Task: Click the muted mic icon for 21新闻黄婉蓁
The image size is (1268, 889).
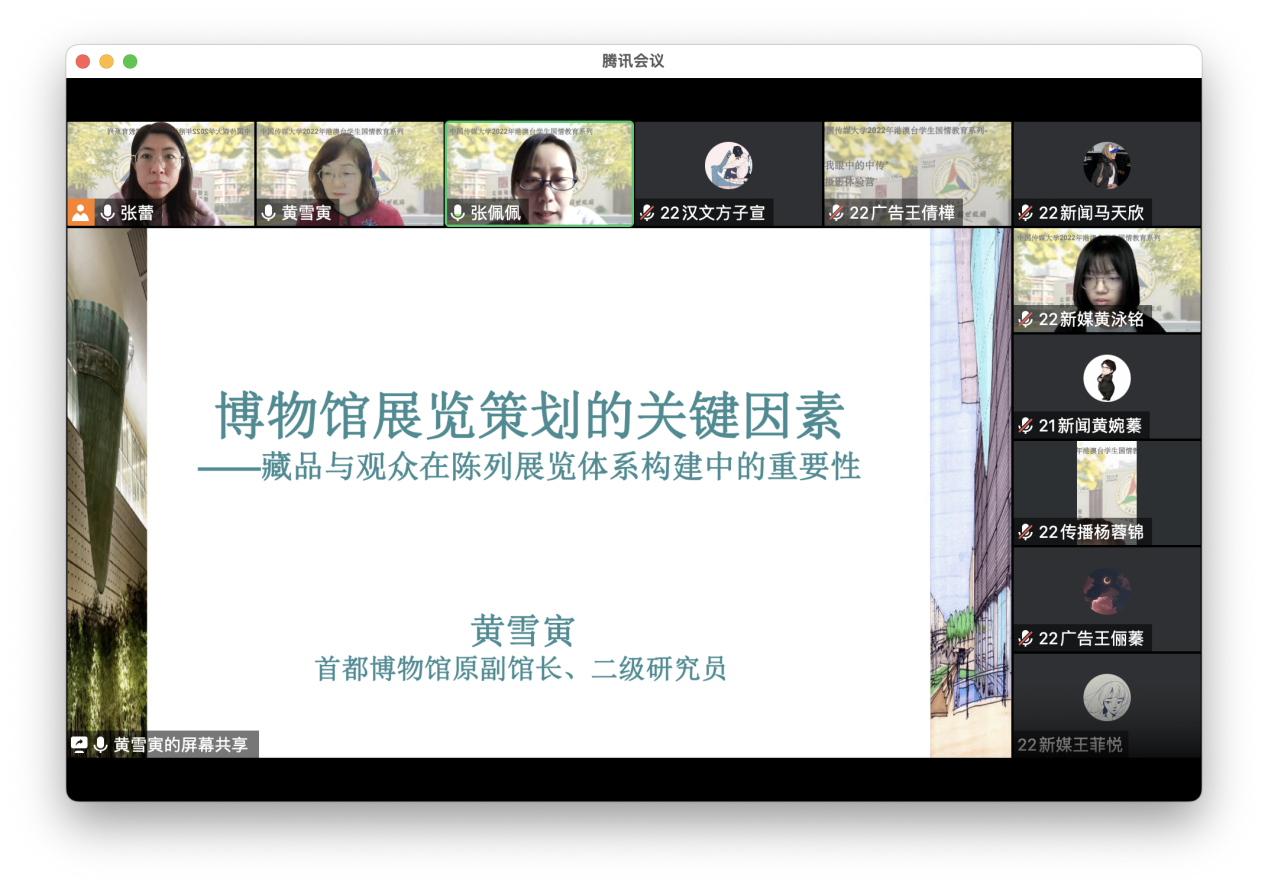Action: pos(1025,426)
